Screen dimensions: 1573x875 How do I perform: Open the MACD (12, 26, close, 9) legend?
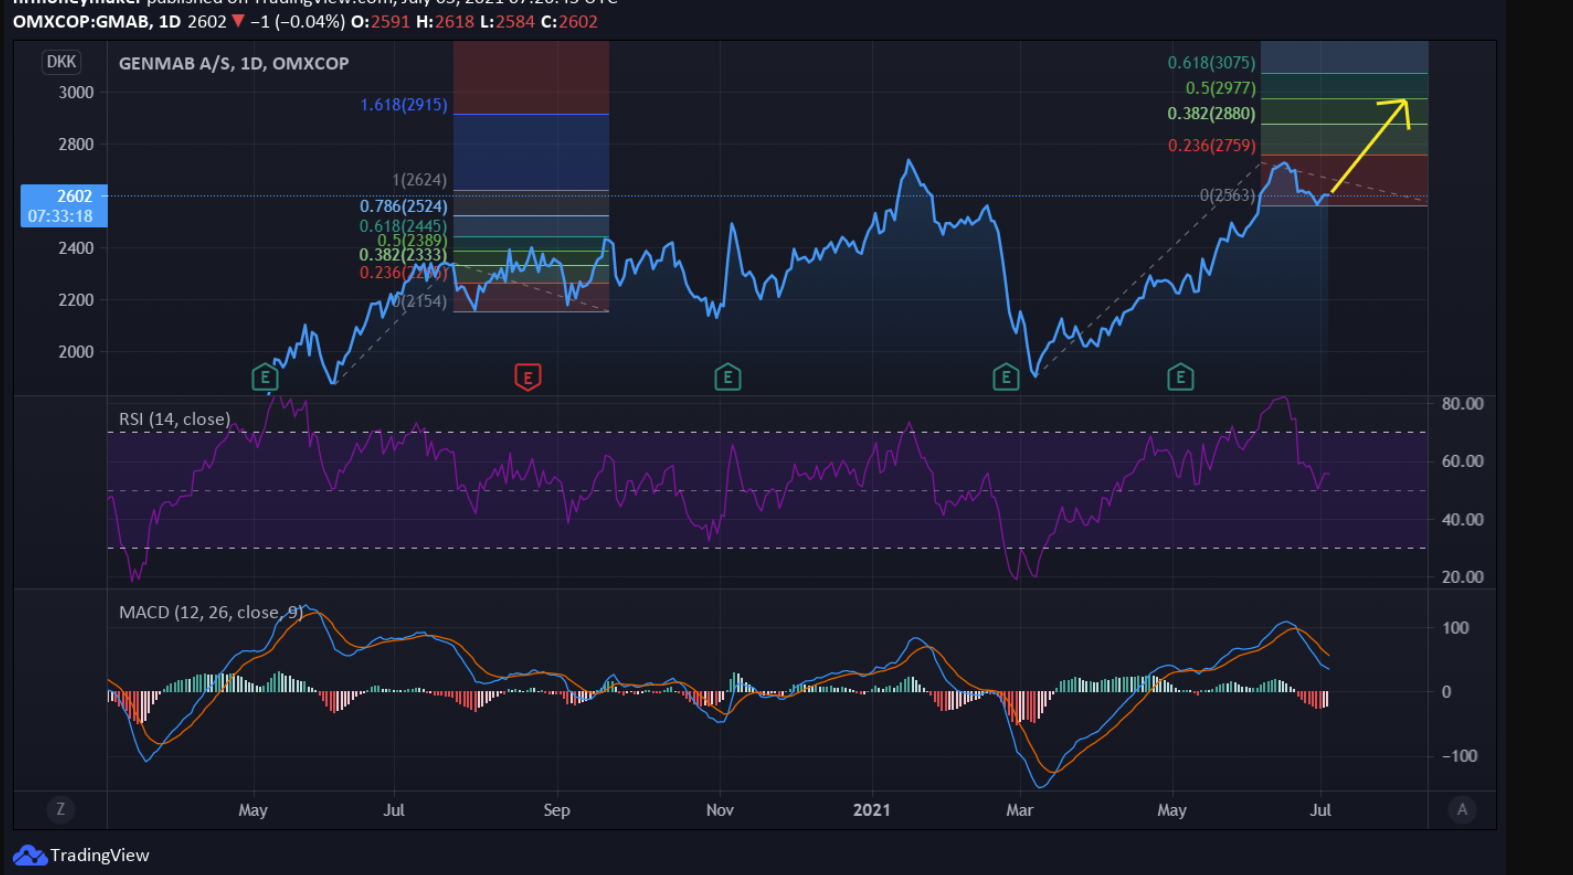click(x=211, y=612)
